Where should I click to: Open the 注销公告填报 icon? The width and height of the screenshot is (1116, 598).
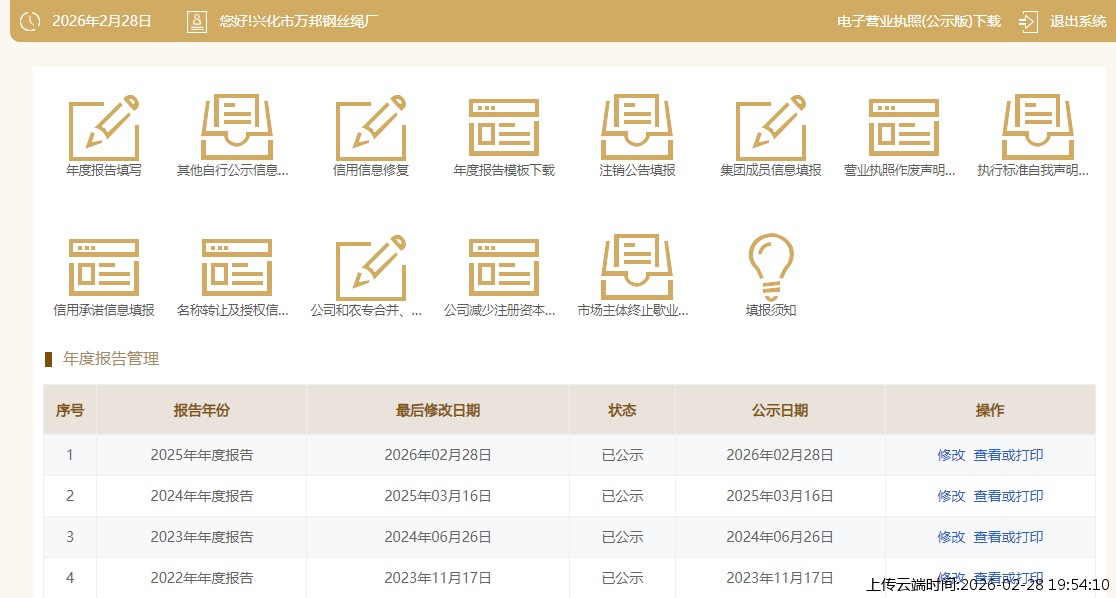point(637,128)
